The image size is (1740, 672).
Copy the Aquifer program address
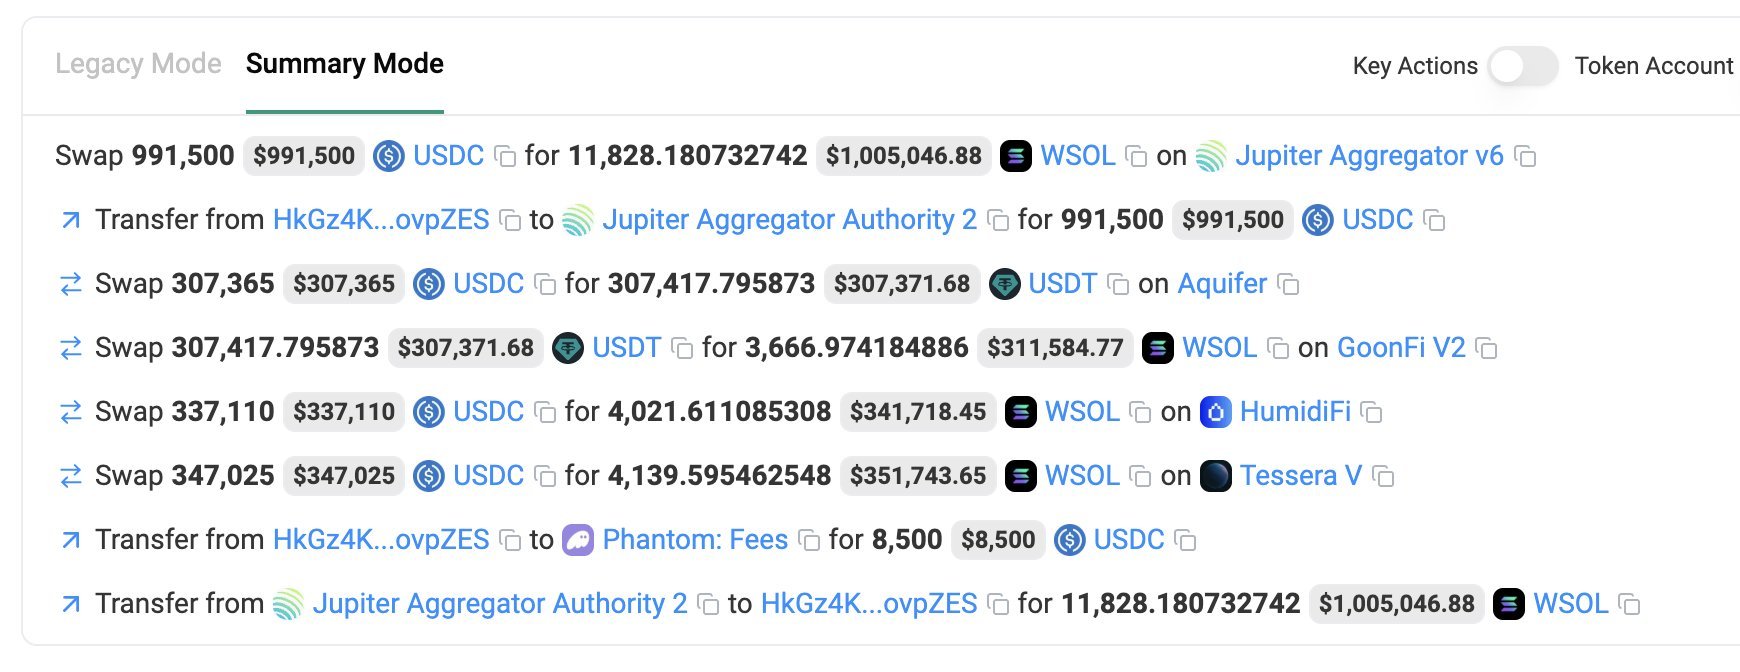pyautogui.click(x=1289, y=285)
